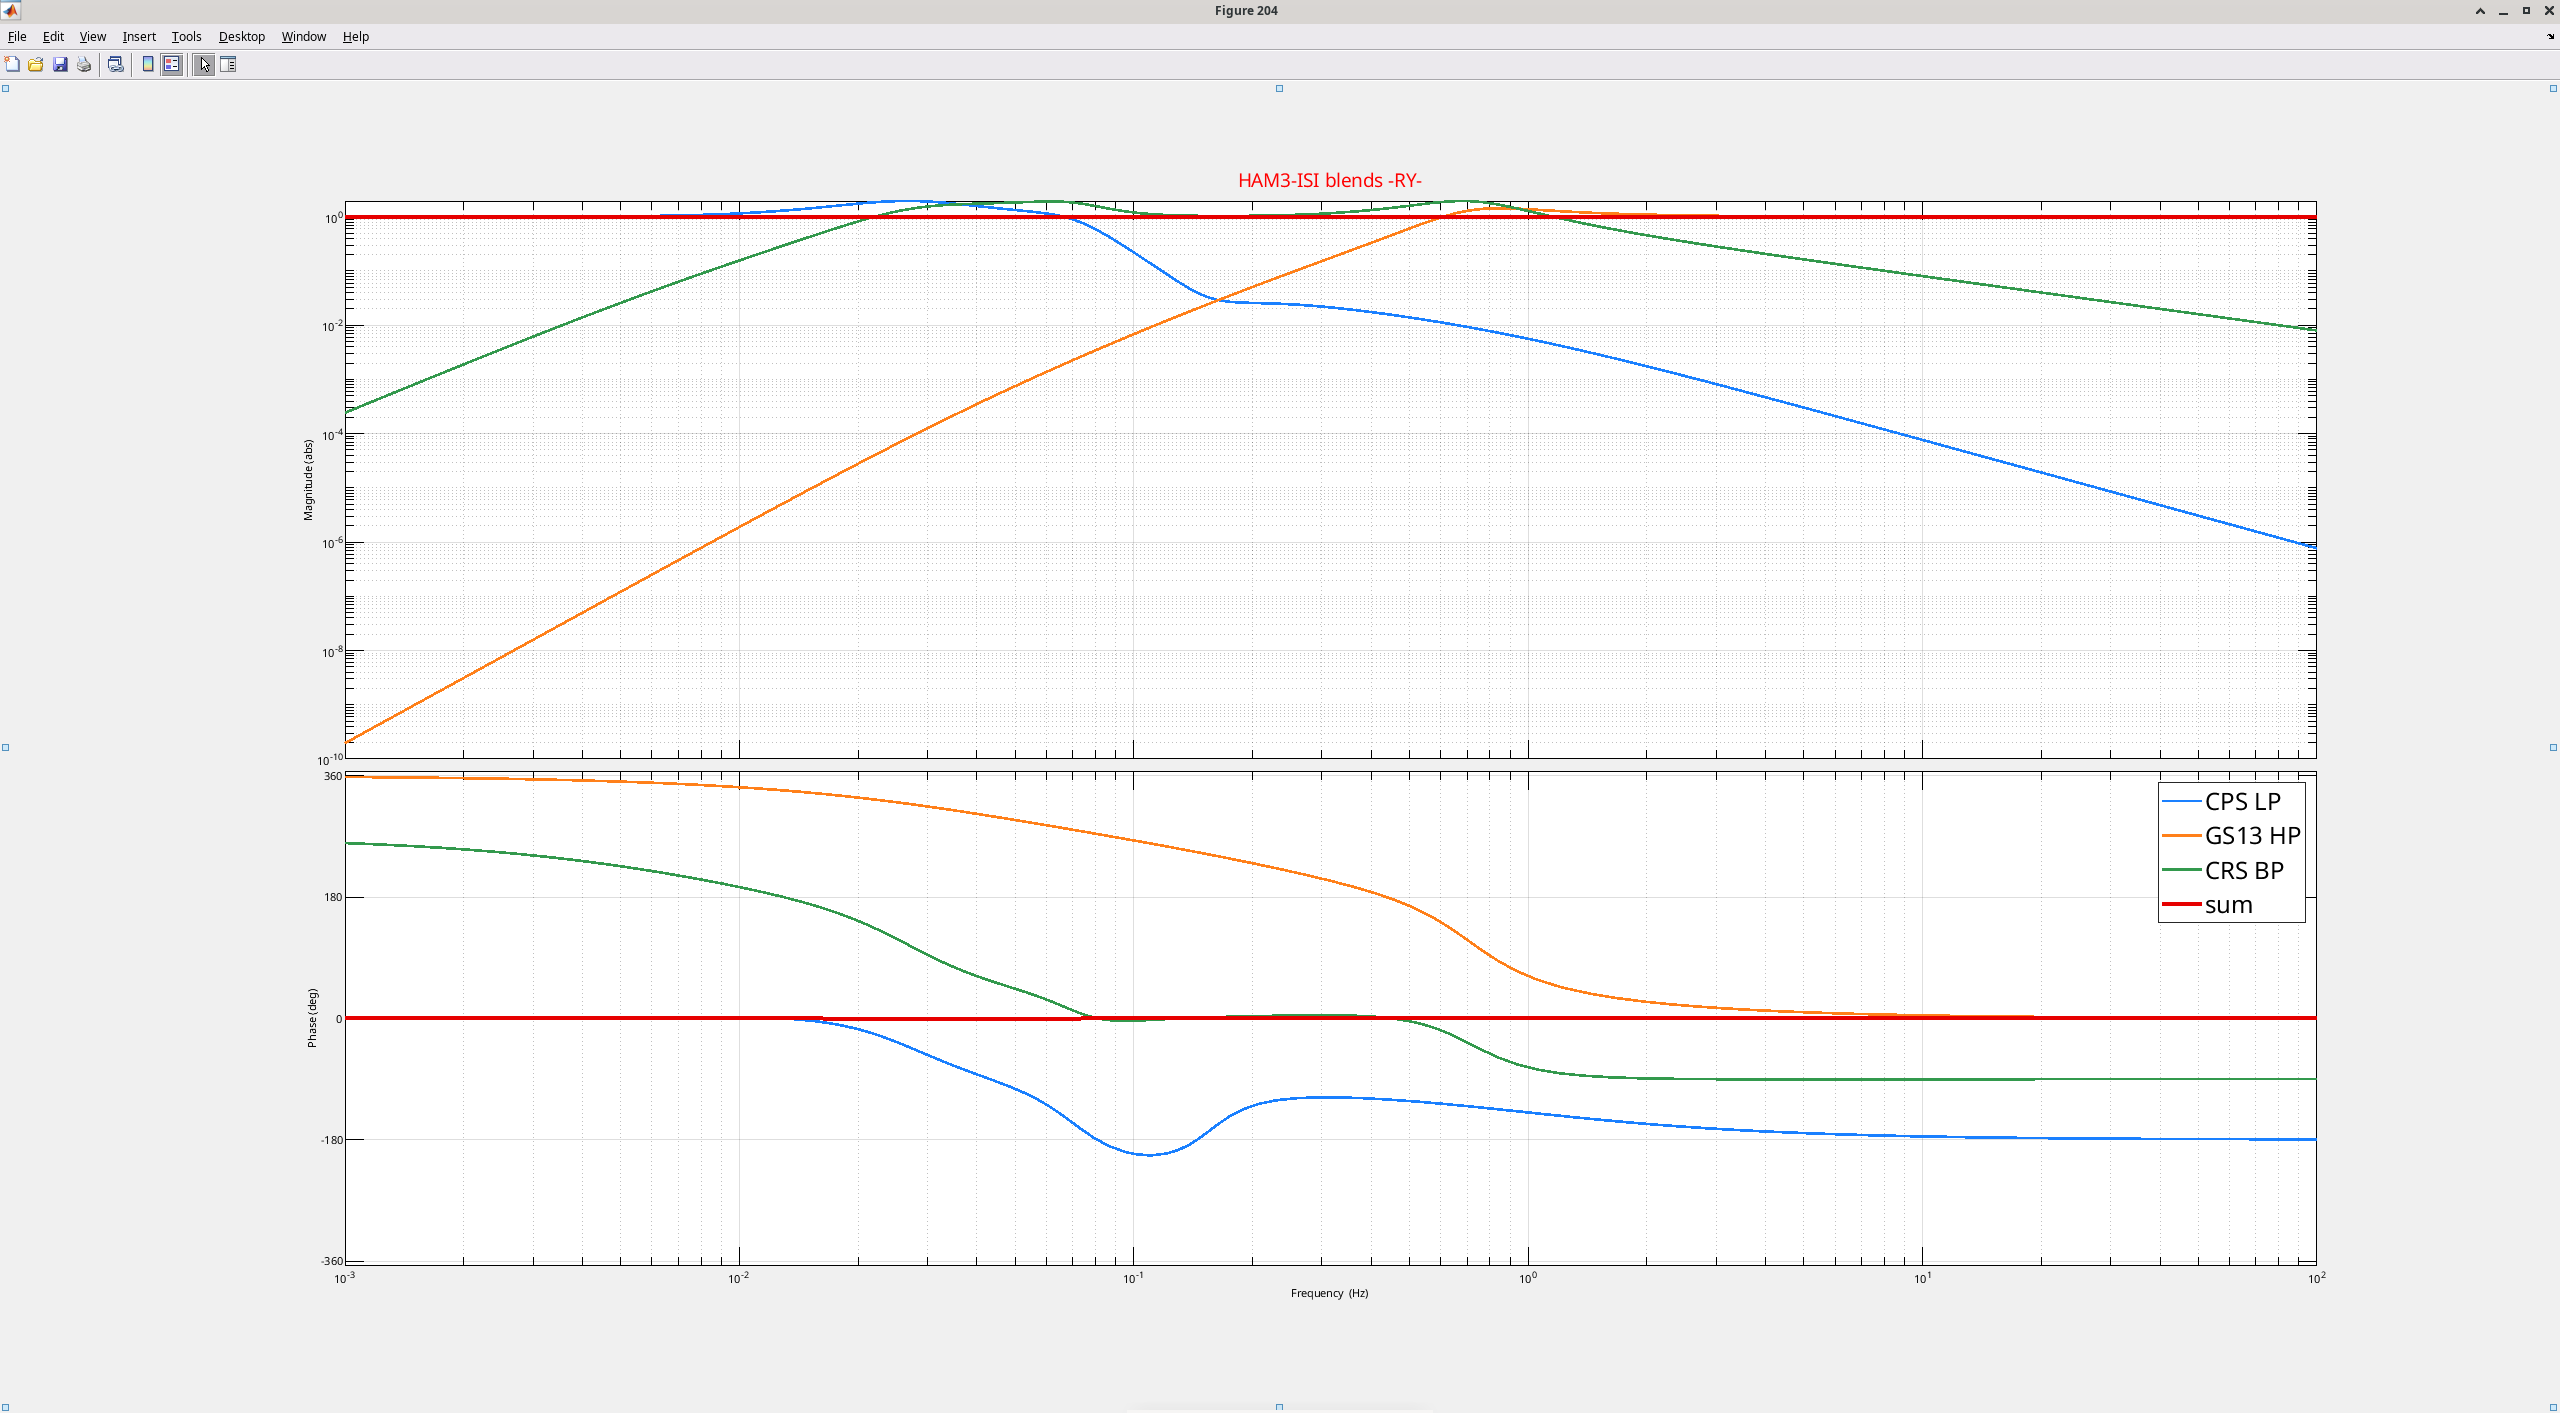Create a new figure from the toolbar
Image resolution: width=2560 pixels, height=1413 pixels.
tap(12, 65)
